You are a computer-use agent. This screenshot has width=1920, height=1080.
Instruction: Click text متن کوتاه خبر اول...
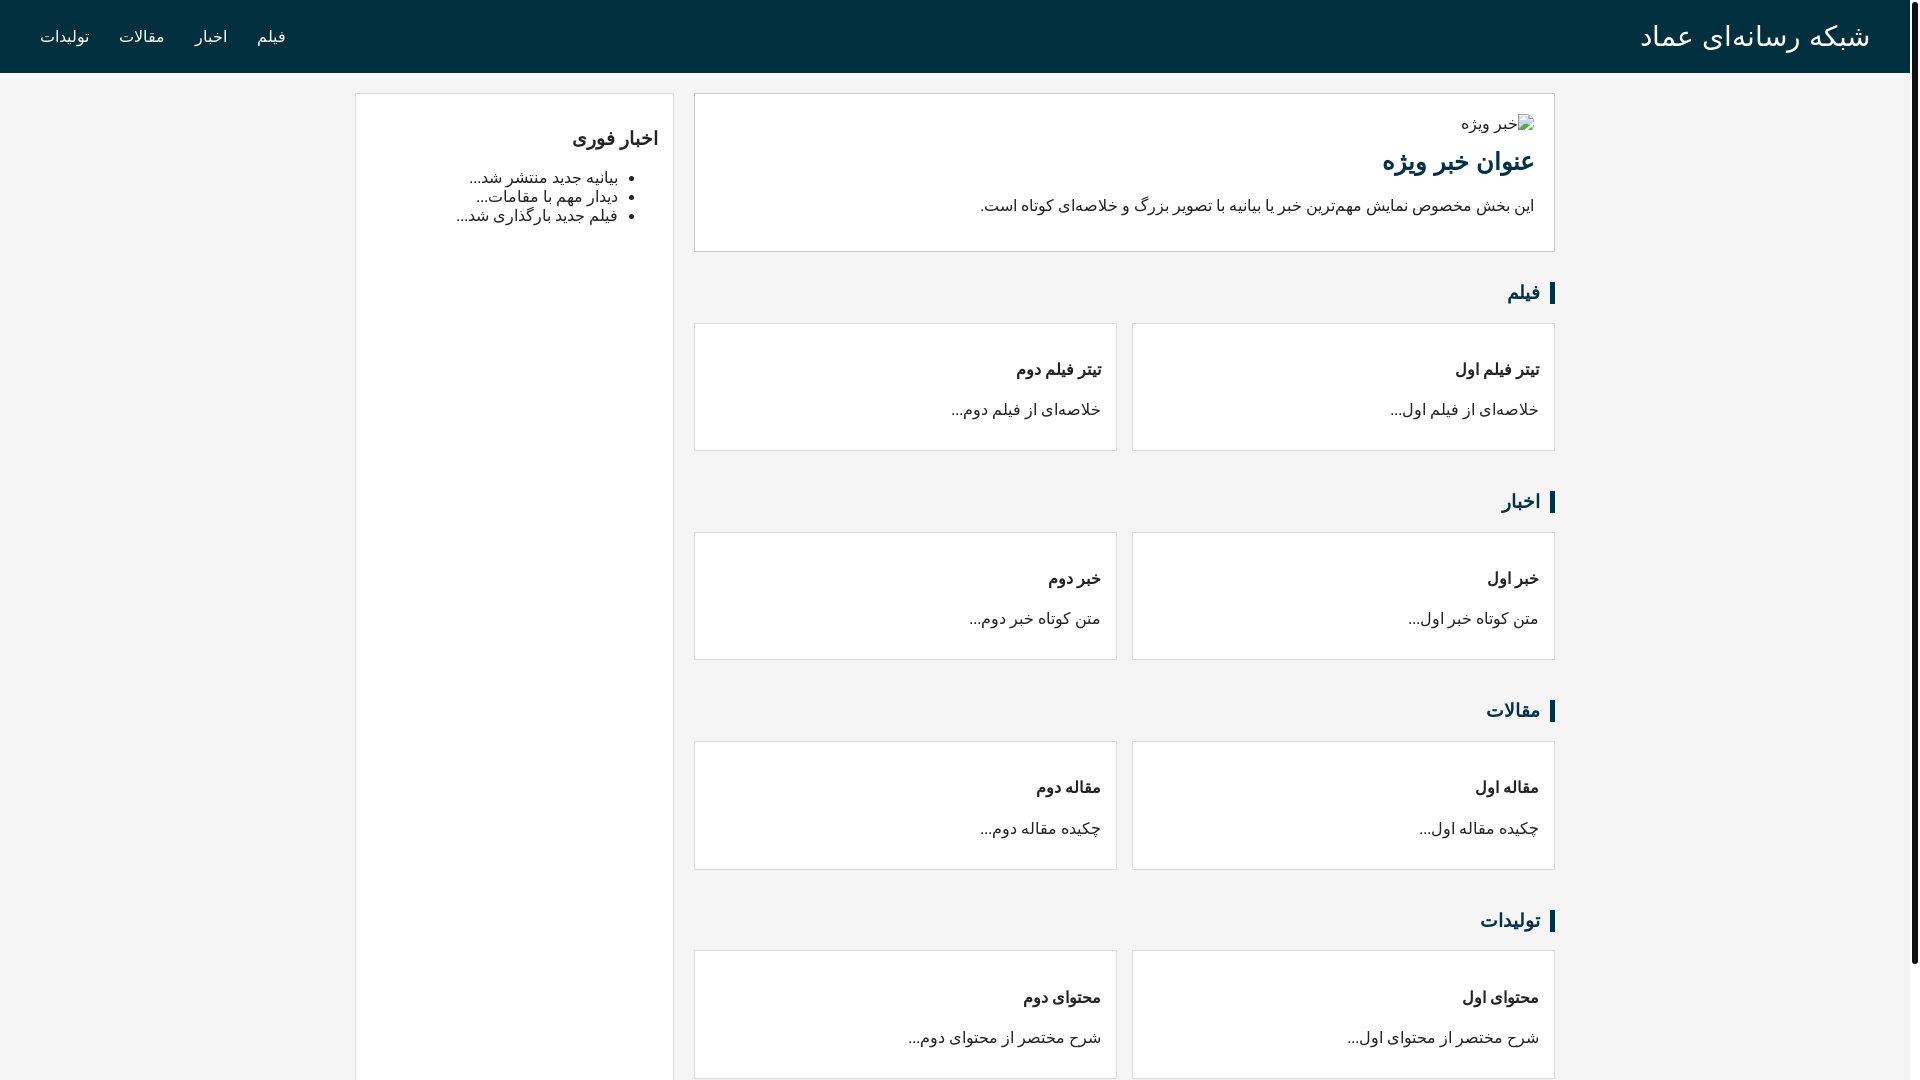click(1473, 619)
